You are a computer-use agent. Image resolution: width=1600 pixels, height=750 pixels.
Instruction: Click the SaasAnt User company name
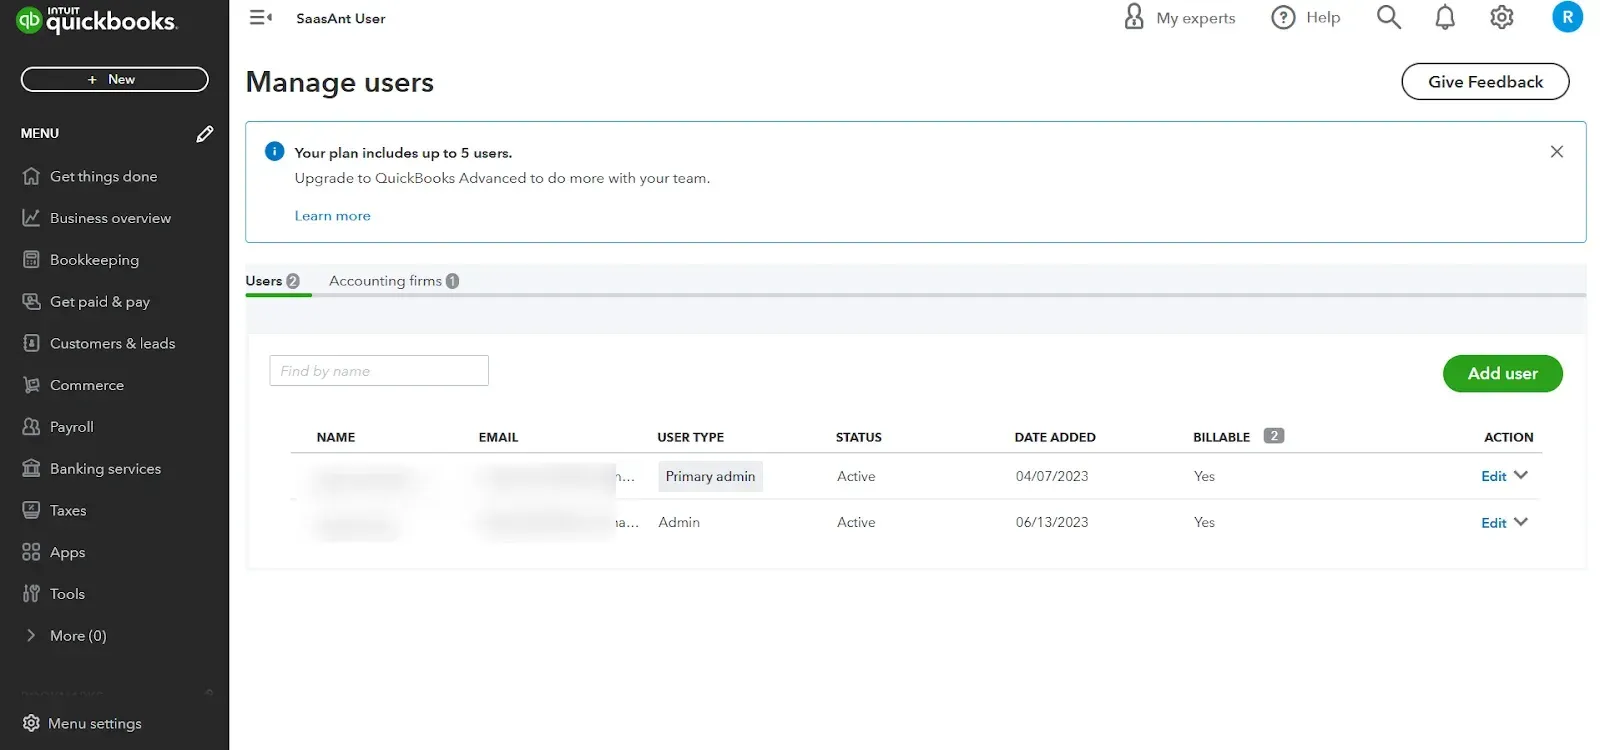click(x=341, y=18)
